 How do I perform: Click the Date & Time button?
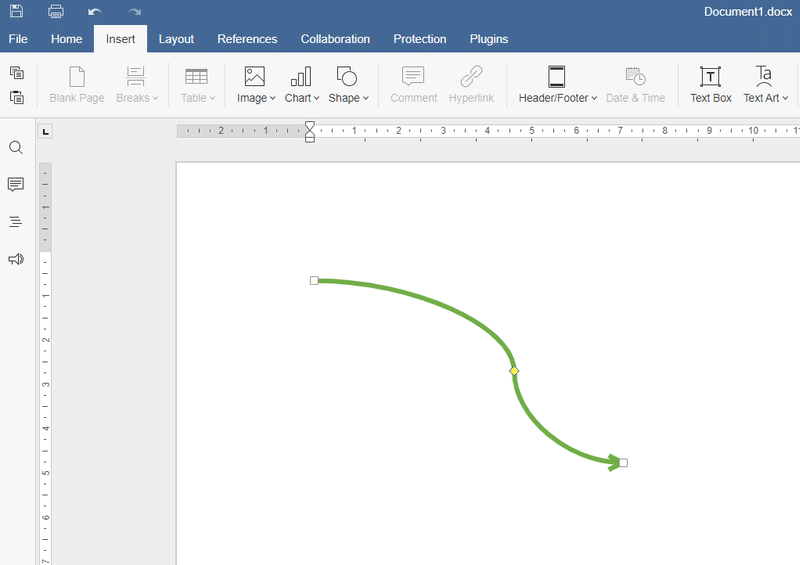tap(635, 85)
